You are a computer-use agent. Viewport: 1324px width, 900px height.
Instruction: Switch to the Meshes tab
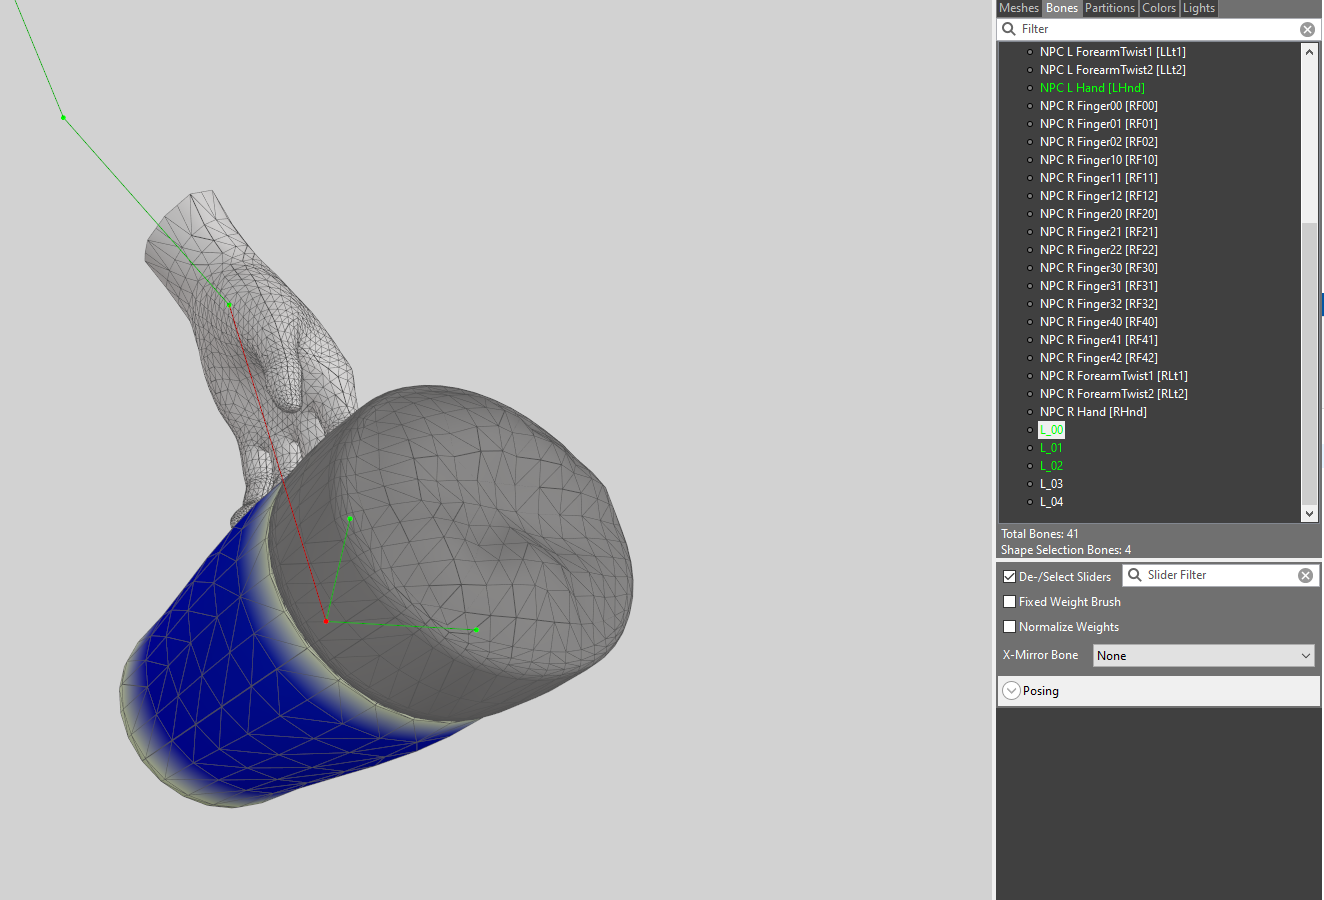tap(1019, 8)
